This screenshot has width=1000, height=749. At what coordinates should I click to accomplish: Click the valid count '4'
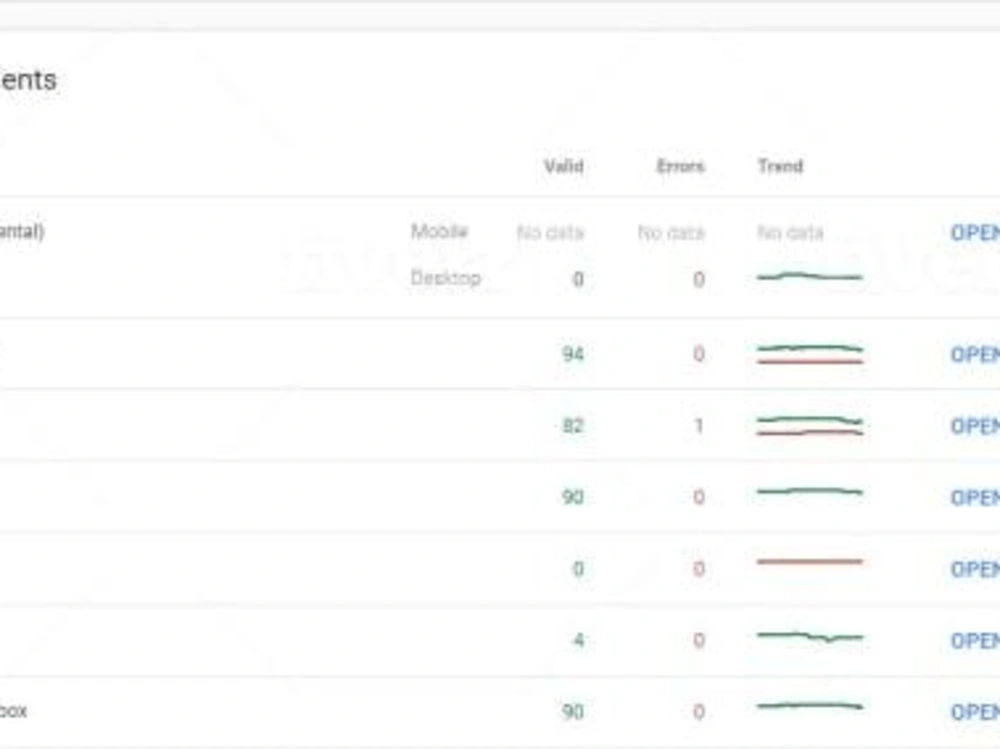click(x=578, y=640)
